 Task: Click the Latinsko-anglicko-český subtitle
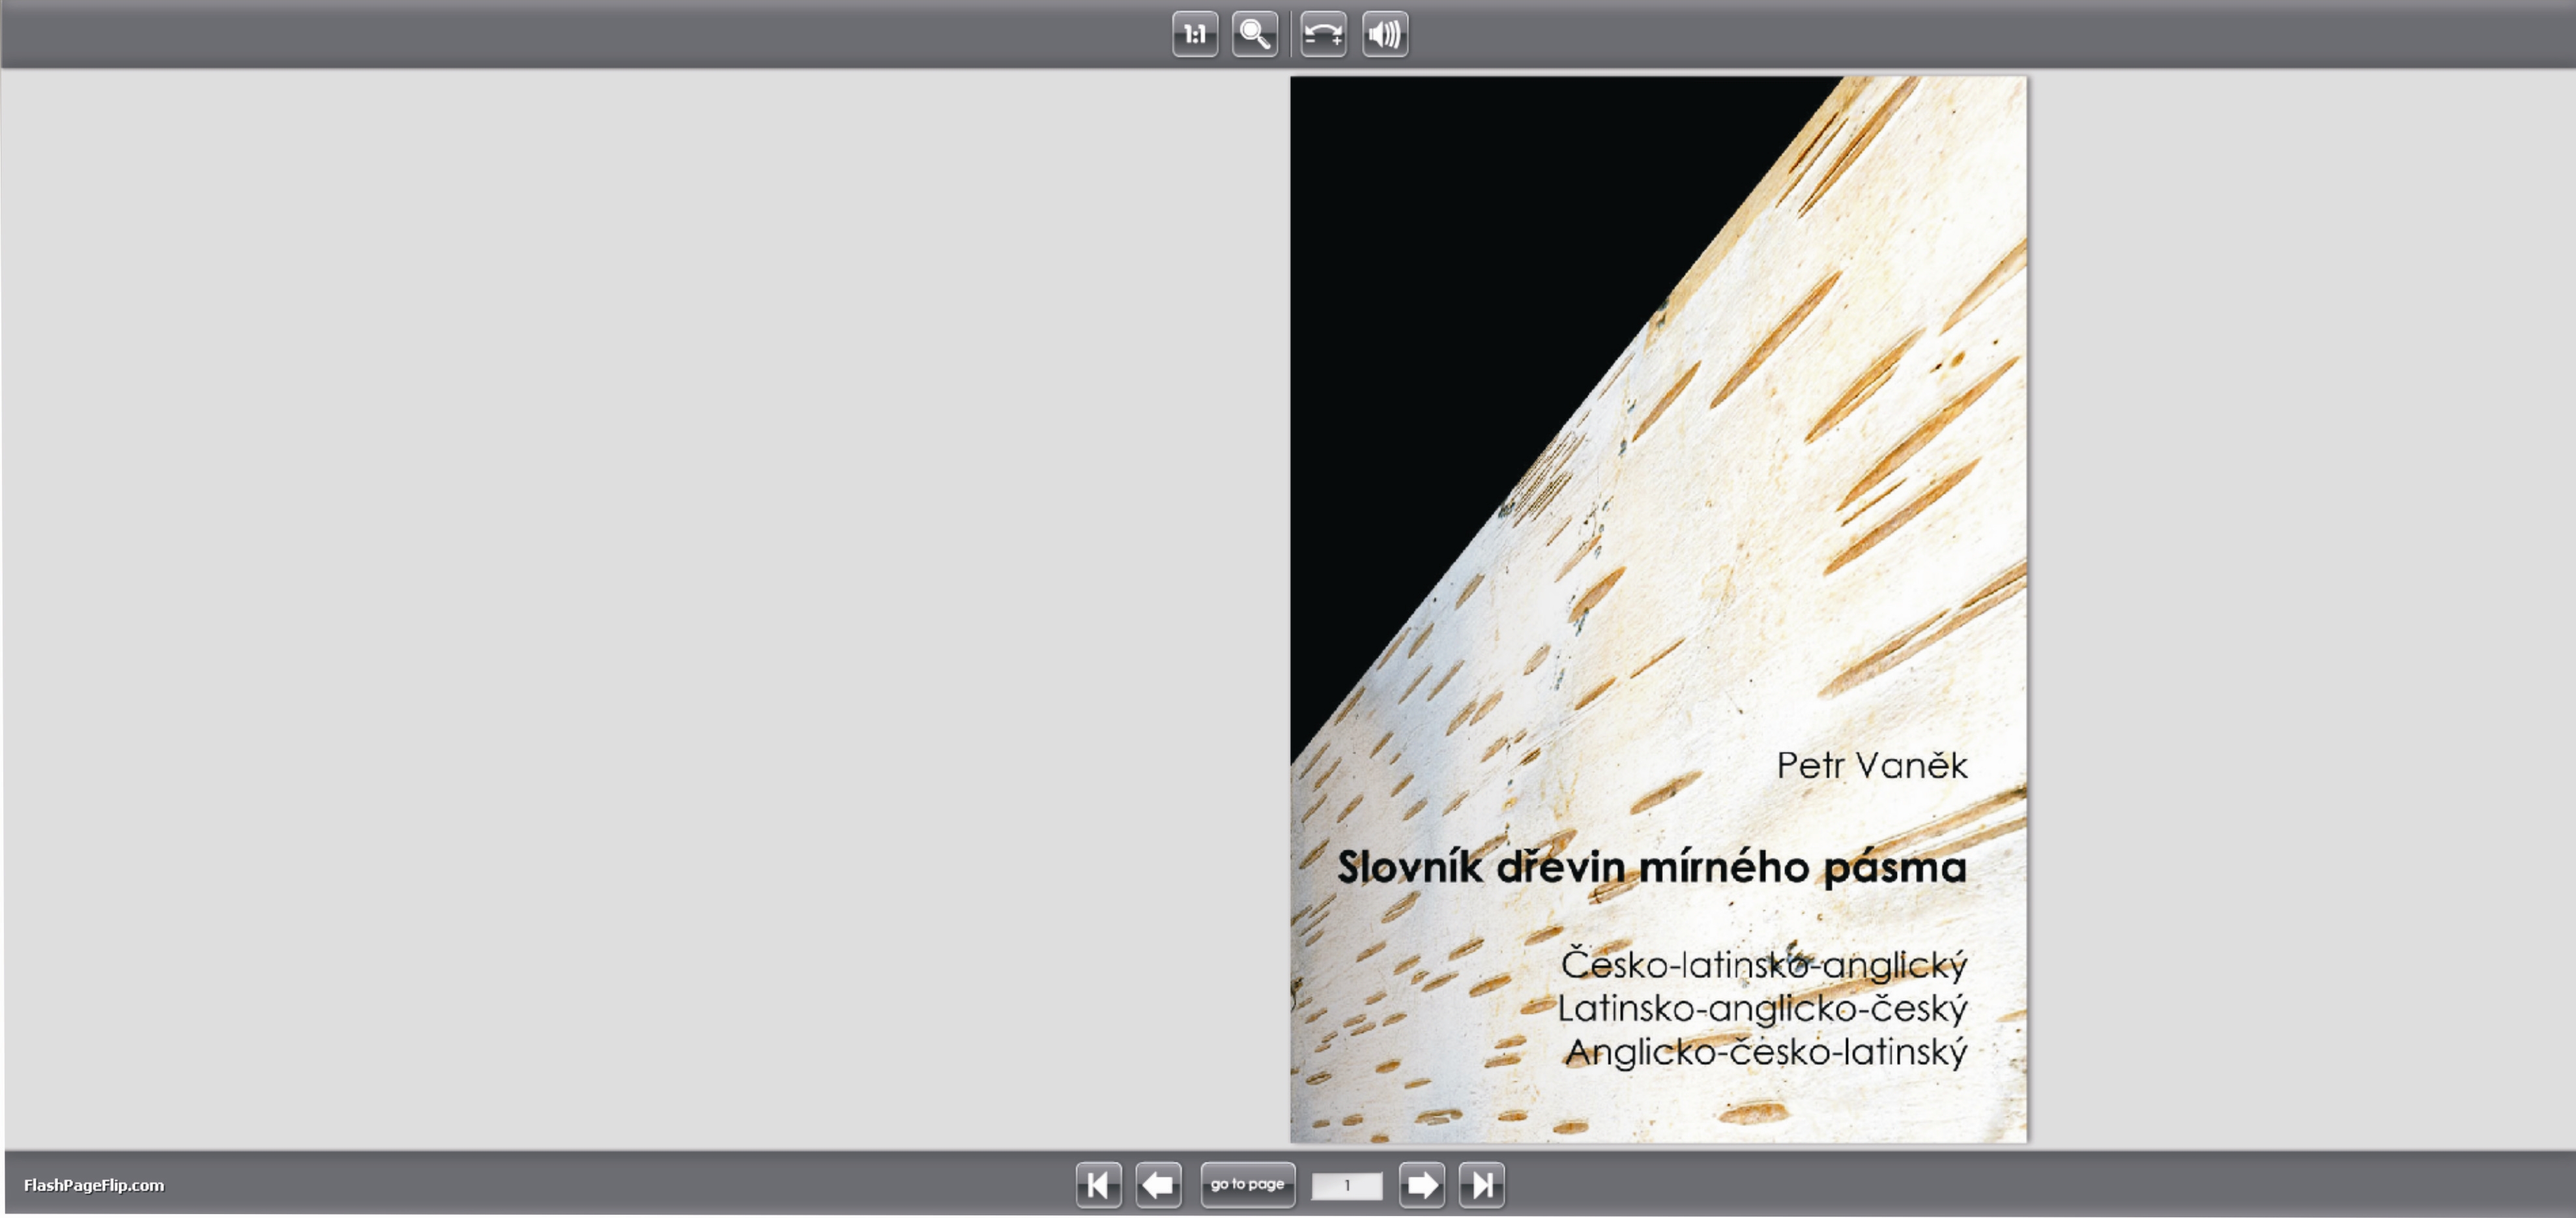click(x=1762, y=1009)
